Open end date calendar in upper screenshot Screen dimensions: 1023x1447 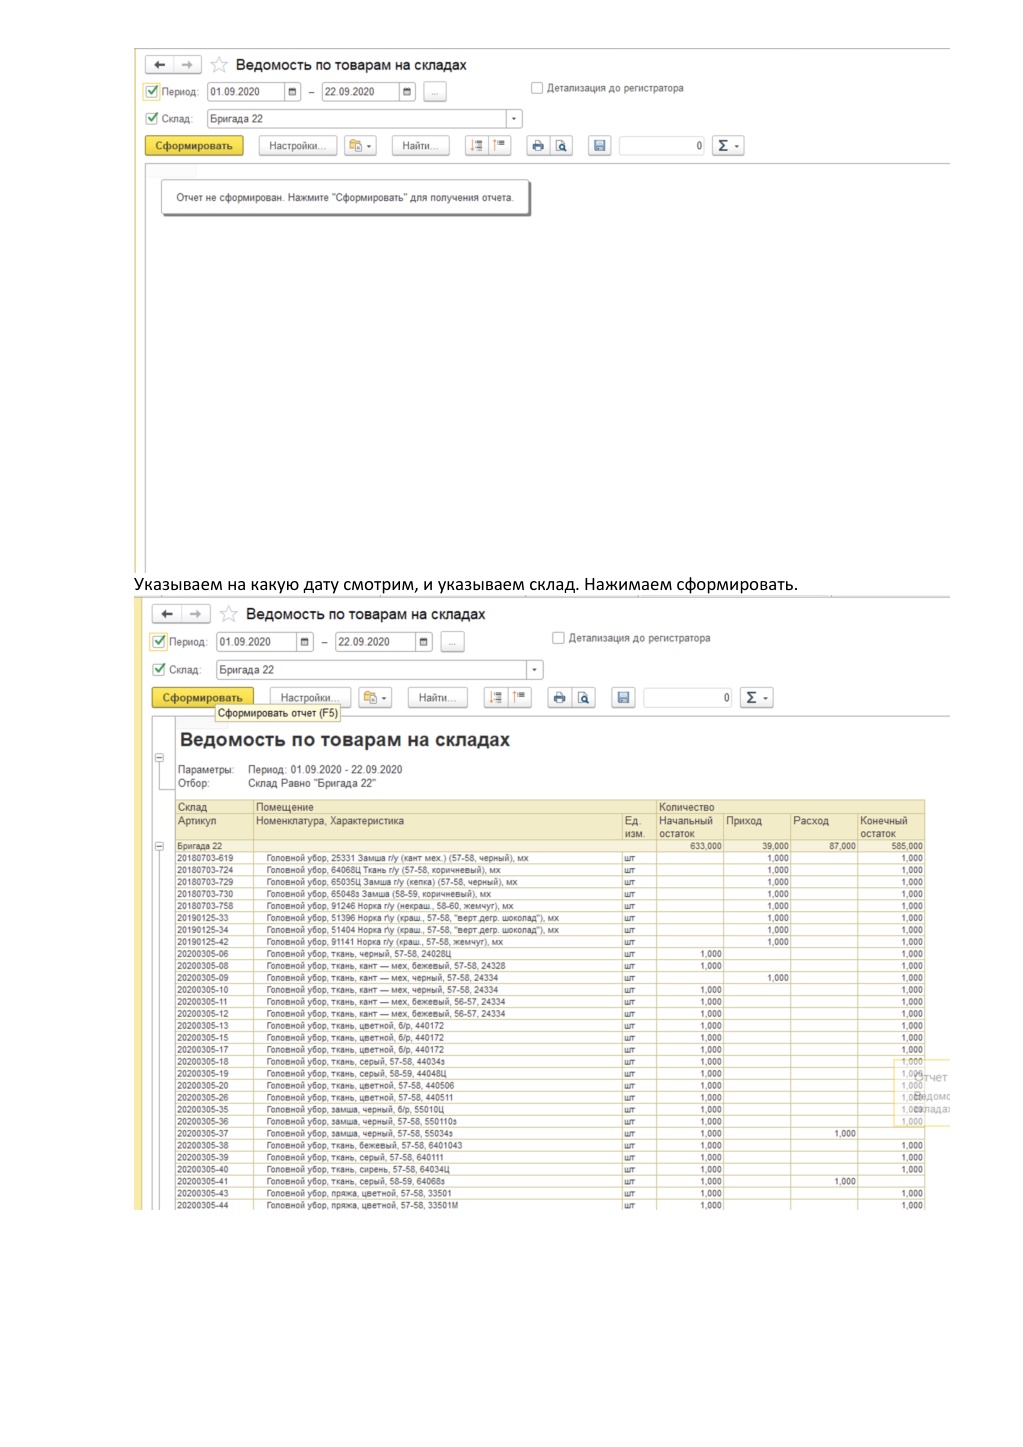click(407, 92)
